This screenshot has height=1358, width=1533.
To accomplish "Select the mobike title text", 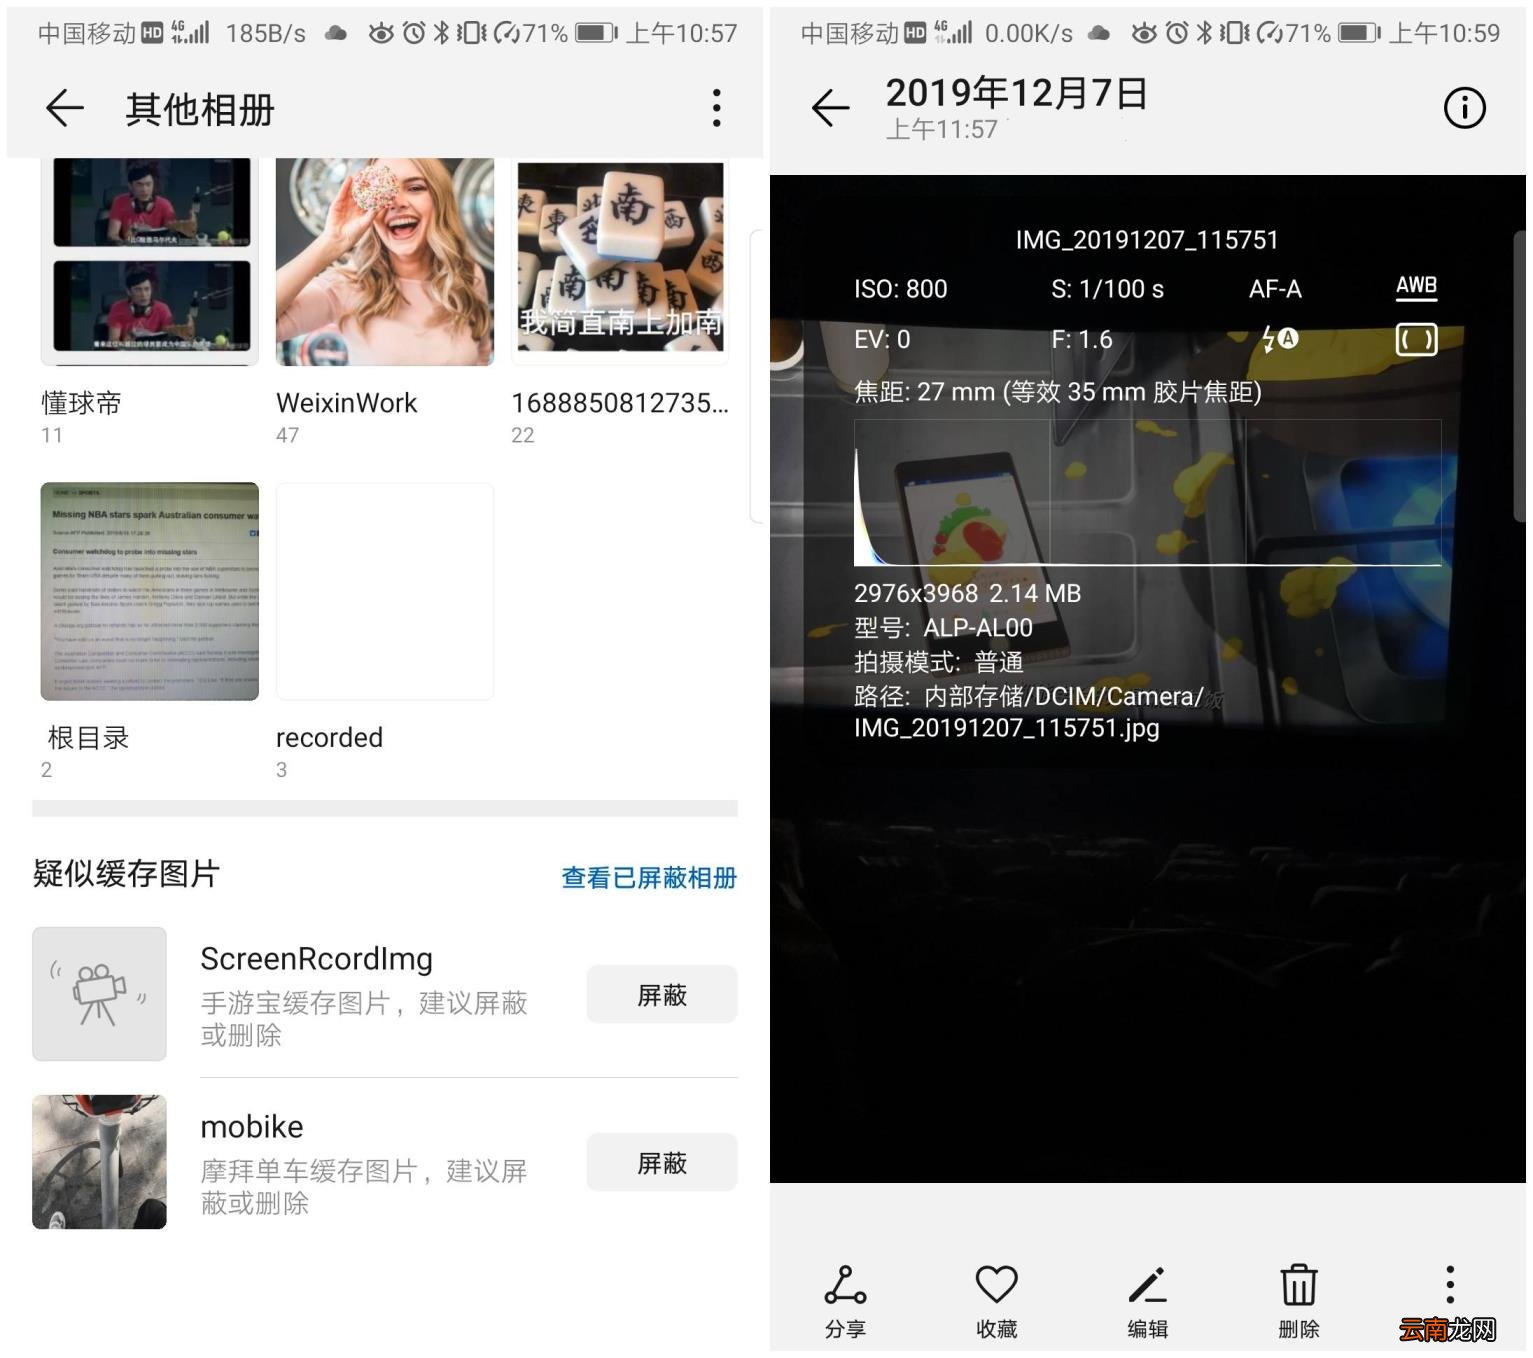I will pyautogui.click(x=252, y=1127).
